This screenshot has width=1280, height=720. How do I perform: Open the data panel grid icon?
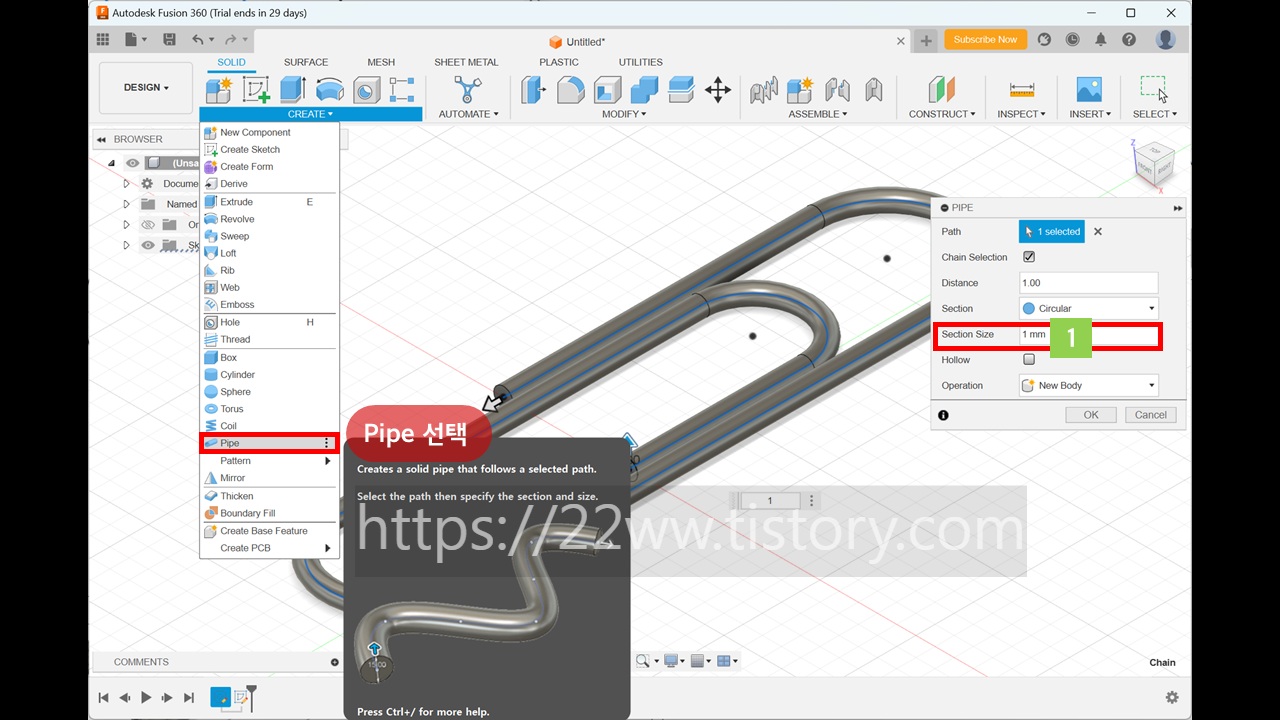point(103,39)
